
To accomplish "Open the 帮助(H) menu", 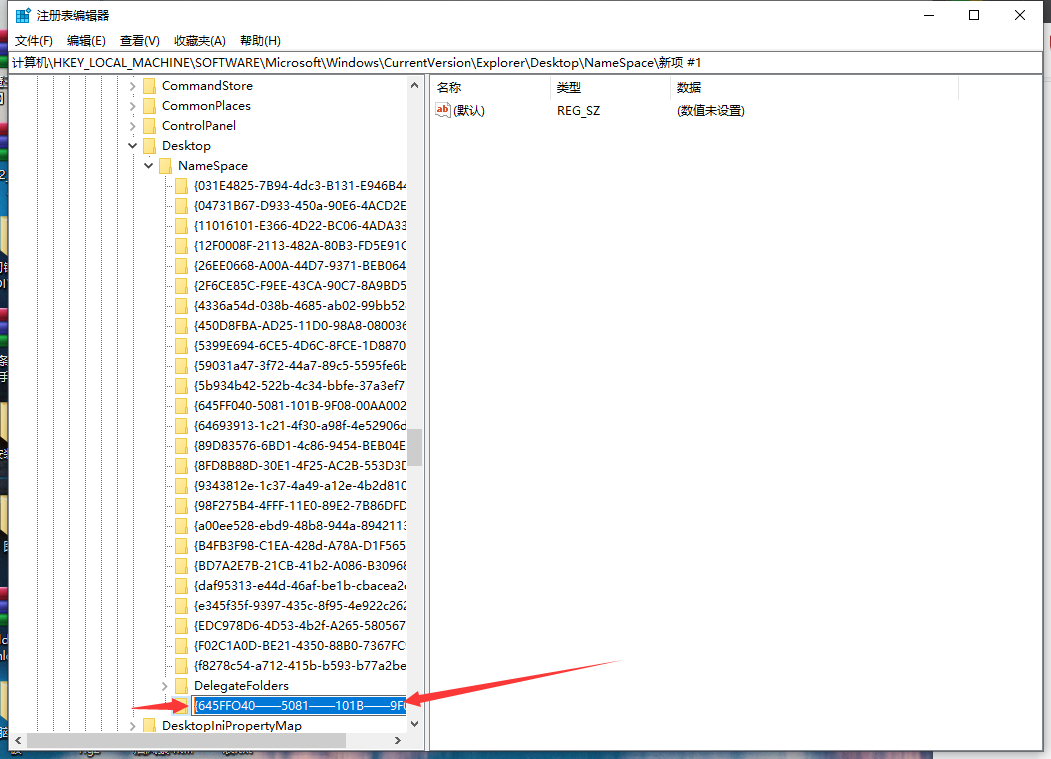I will 260,41.
